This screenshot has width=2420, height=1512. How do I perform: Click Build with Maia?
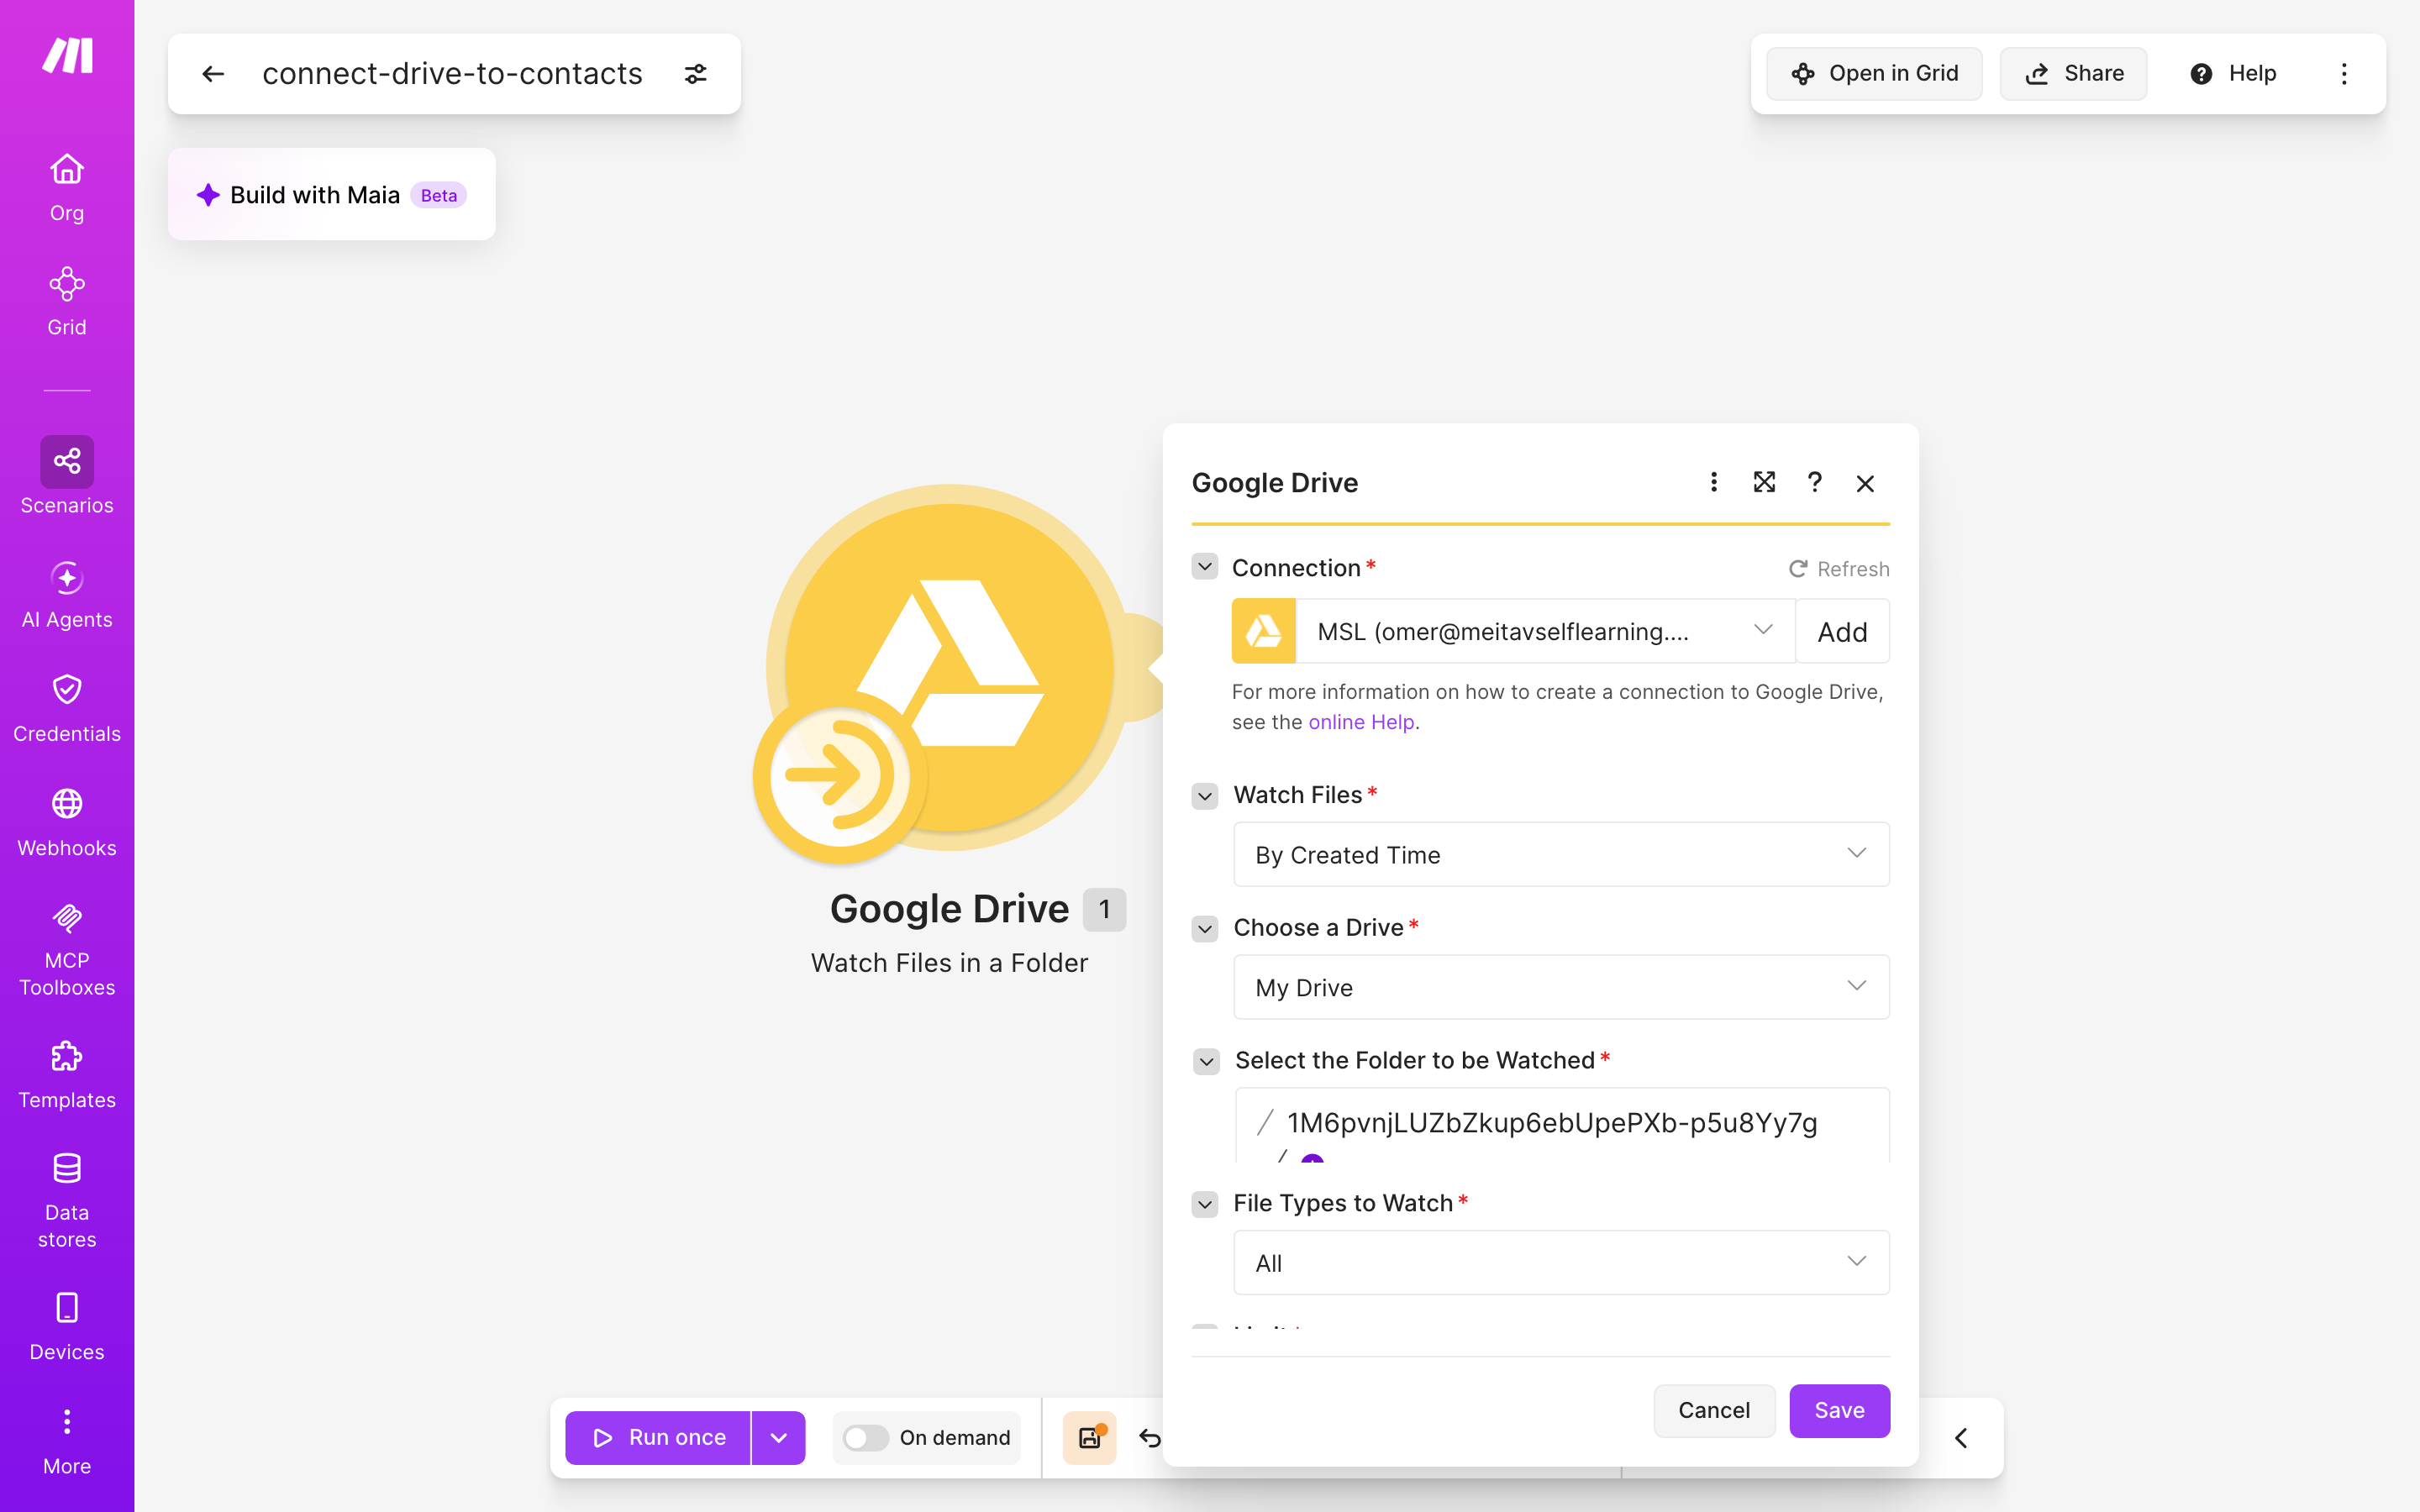[331, 195]
